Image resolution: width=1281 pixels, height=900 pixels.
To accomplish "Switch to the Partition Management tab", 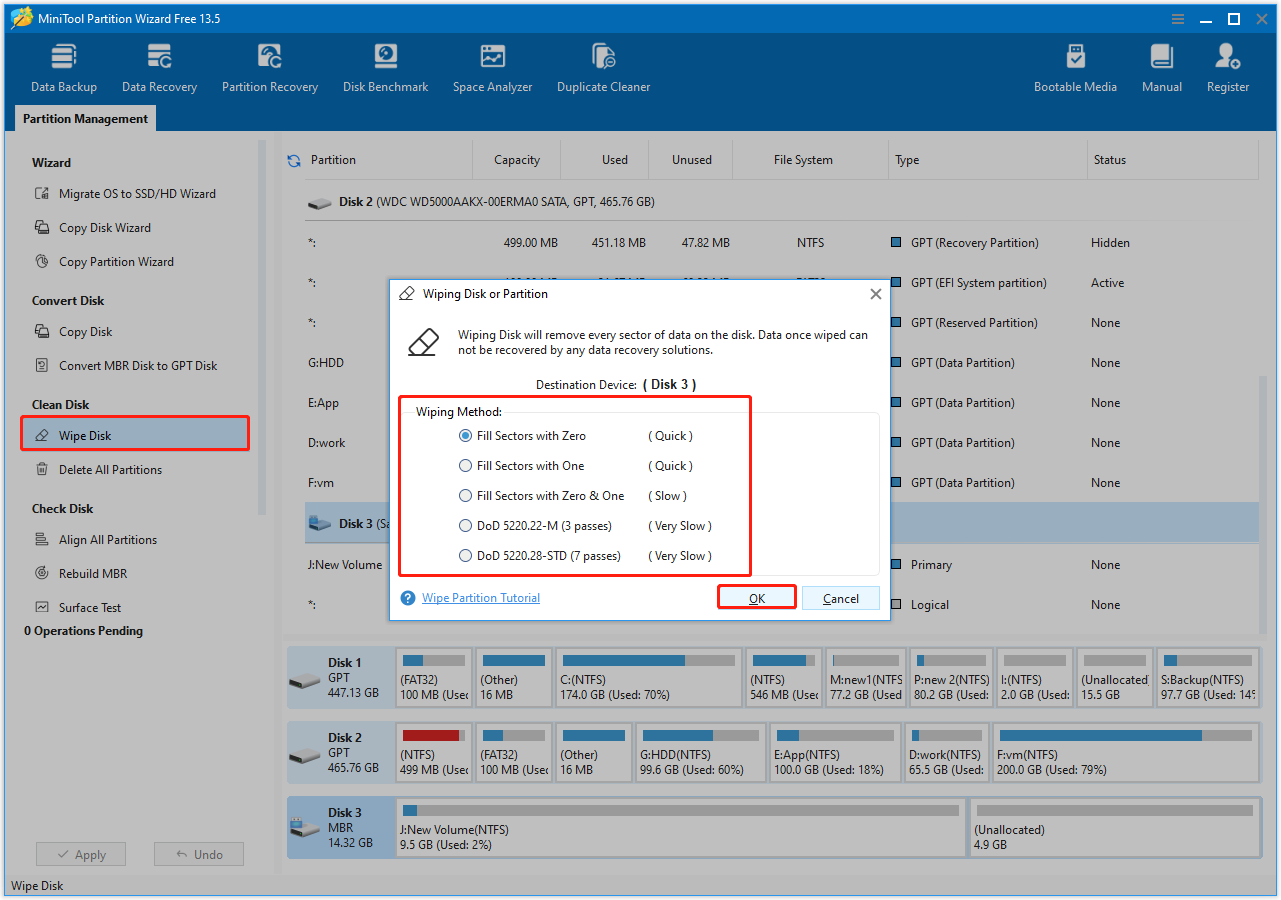I will click(x=85, y=118).
